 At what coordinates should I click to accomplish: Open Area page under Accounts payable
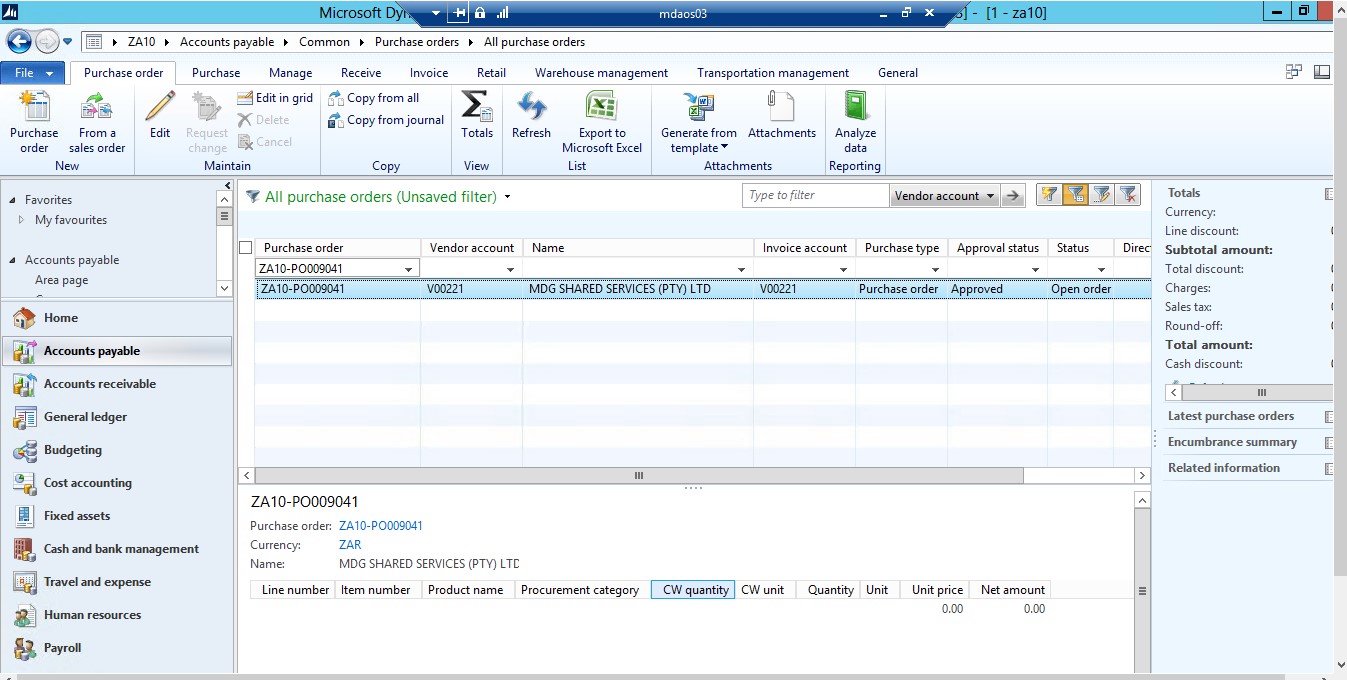[x=61, y=280]
